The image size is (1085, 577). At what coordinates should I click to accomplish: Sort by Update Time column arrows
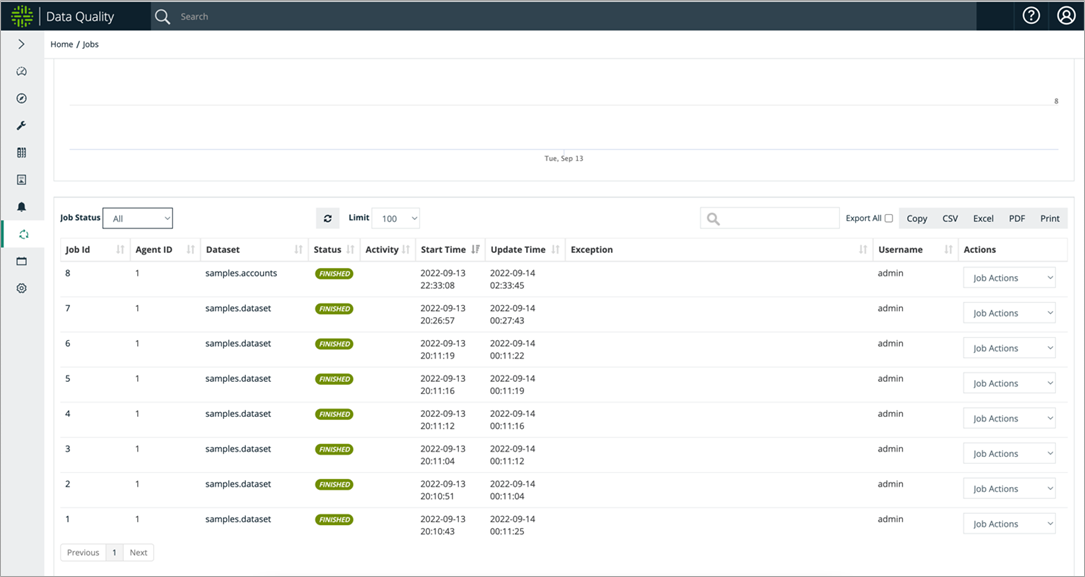click(556, 250)
